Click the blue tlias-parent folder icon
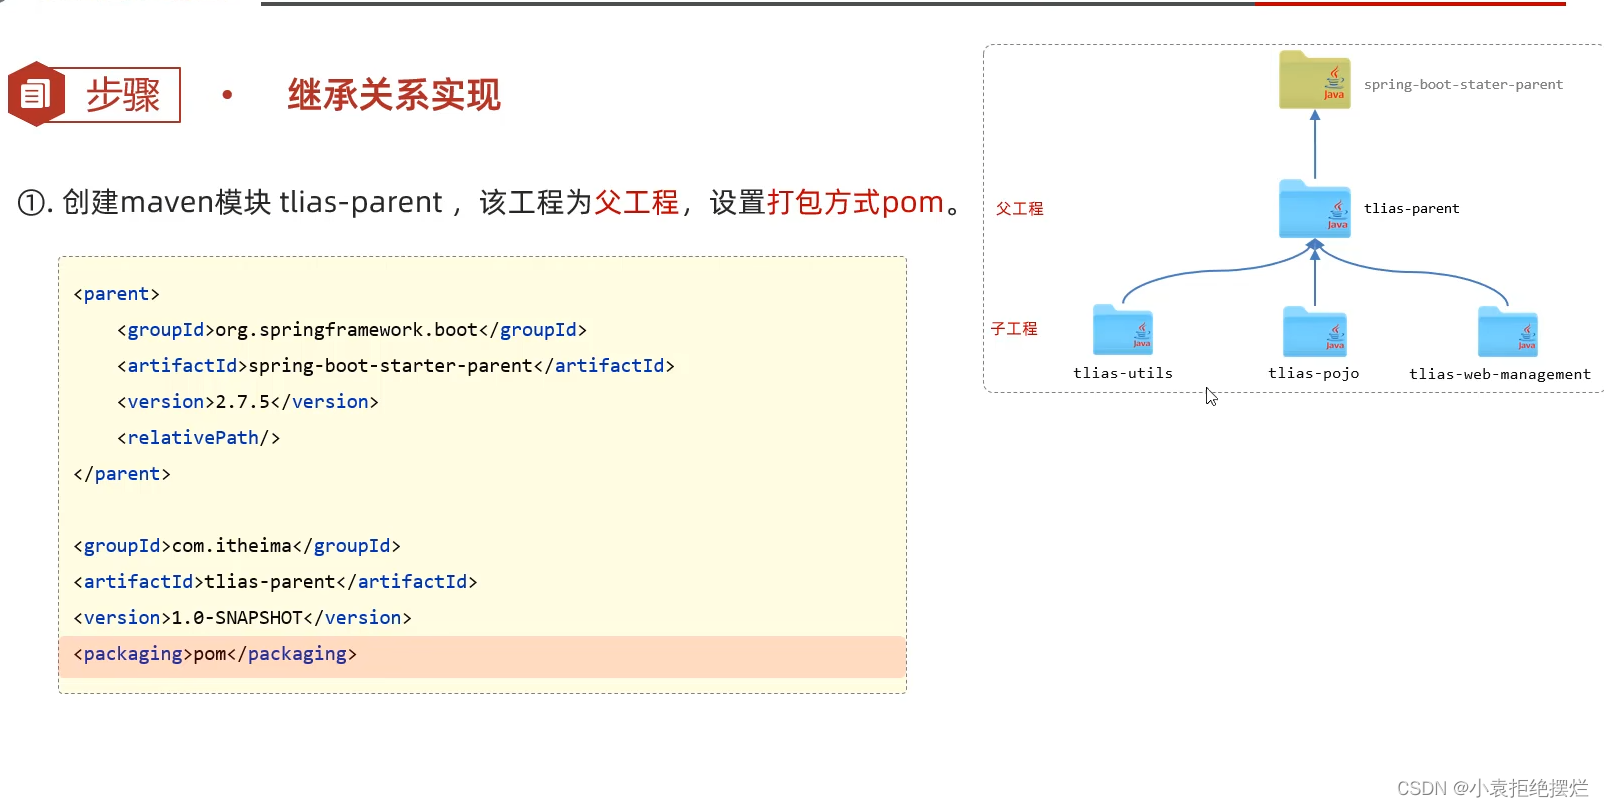1604x807 pixels. tap(1315, 208)
